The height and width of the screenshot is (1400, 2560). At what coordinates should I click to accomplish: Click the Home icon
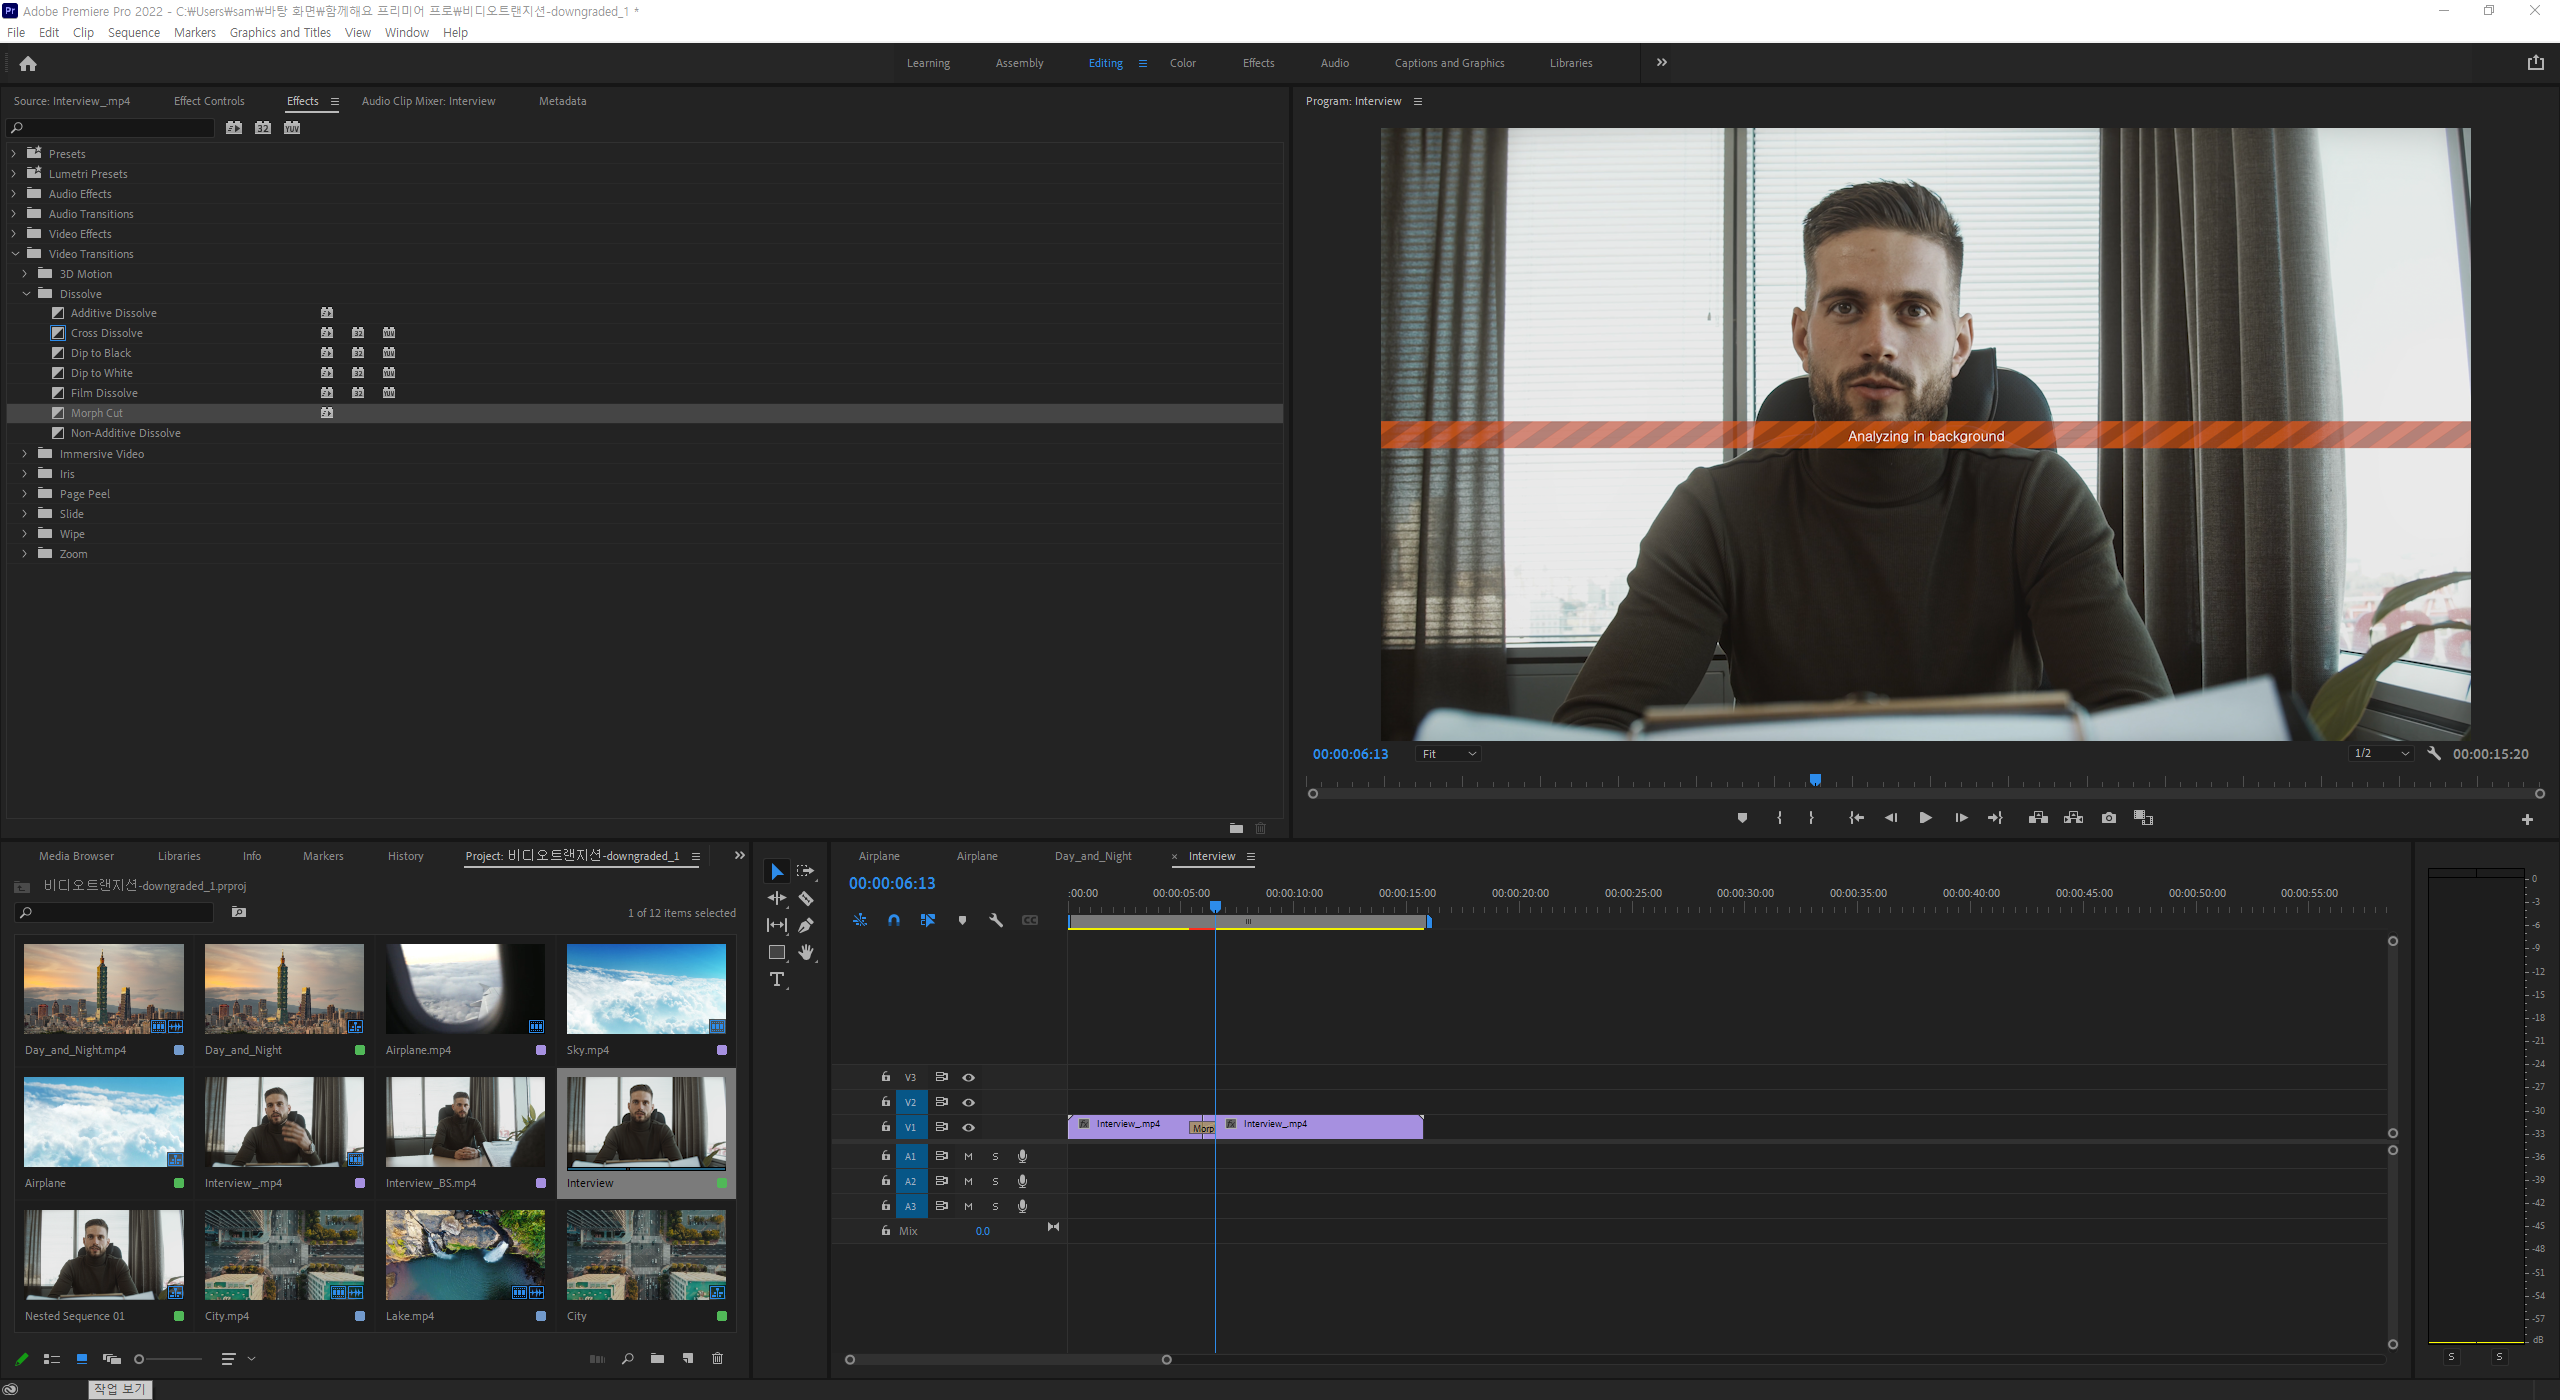point(28,64)
